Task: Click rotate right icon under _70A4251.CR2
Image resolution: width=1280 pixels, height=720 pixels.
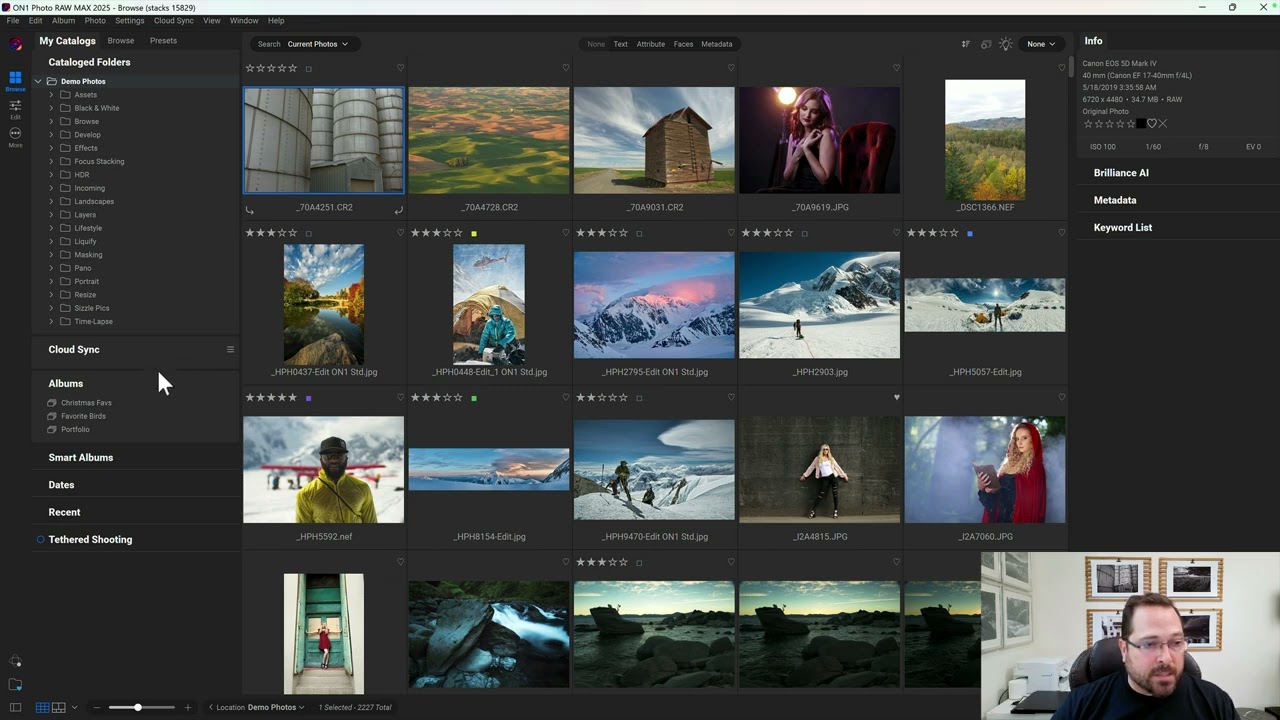Action: point(398,210)
